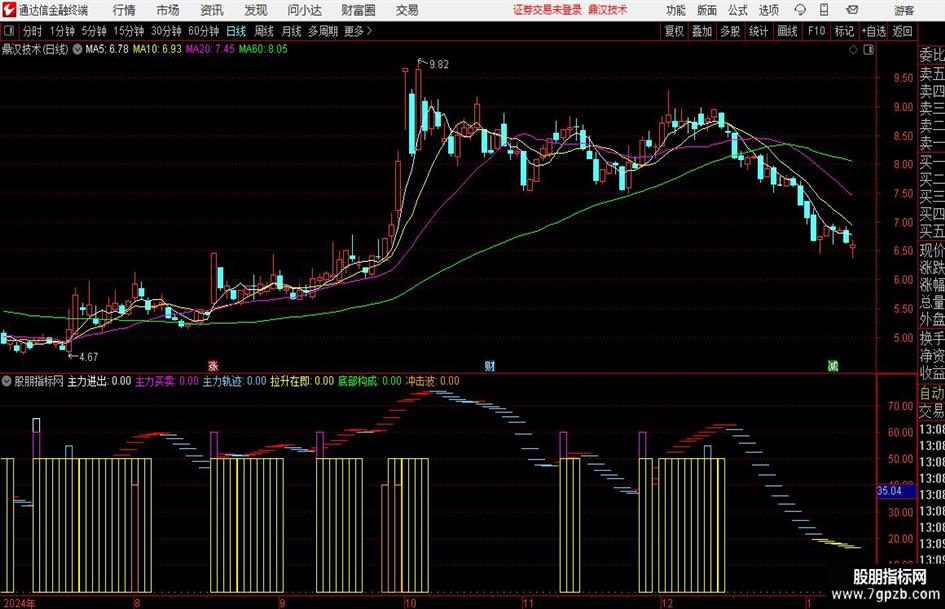Click the 画线 drawing toolbar button
Screen dimensions: 945x609
coord(787,31)
